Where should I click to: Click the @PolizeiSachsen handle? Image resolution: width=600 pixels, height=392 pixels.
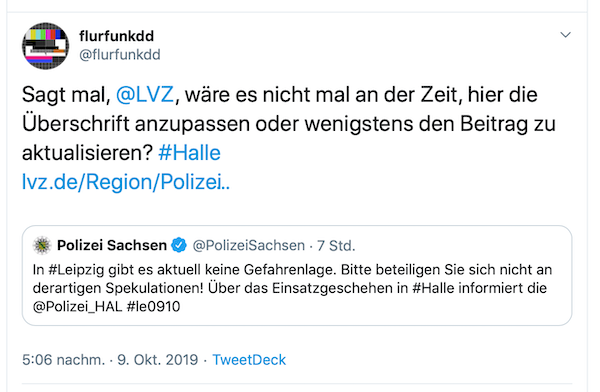point(249,245)
